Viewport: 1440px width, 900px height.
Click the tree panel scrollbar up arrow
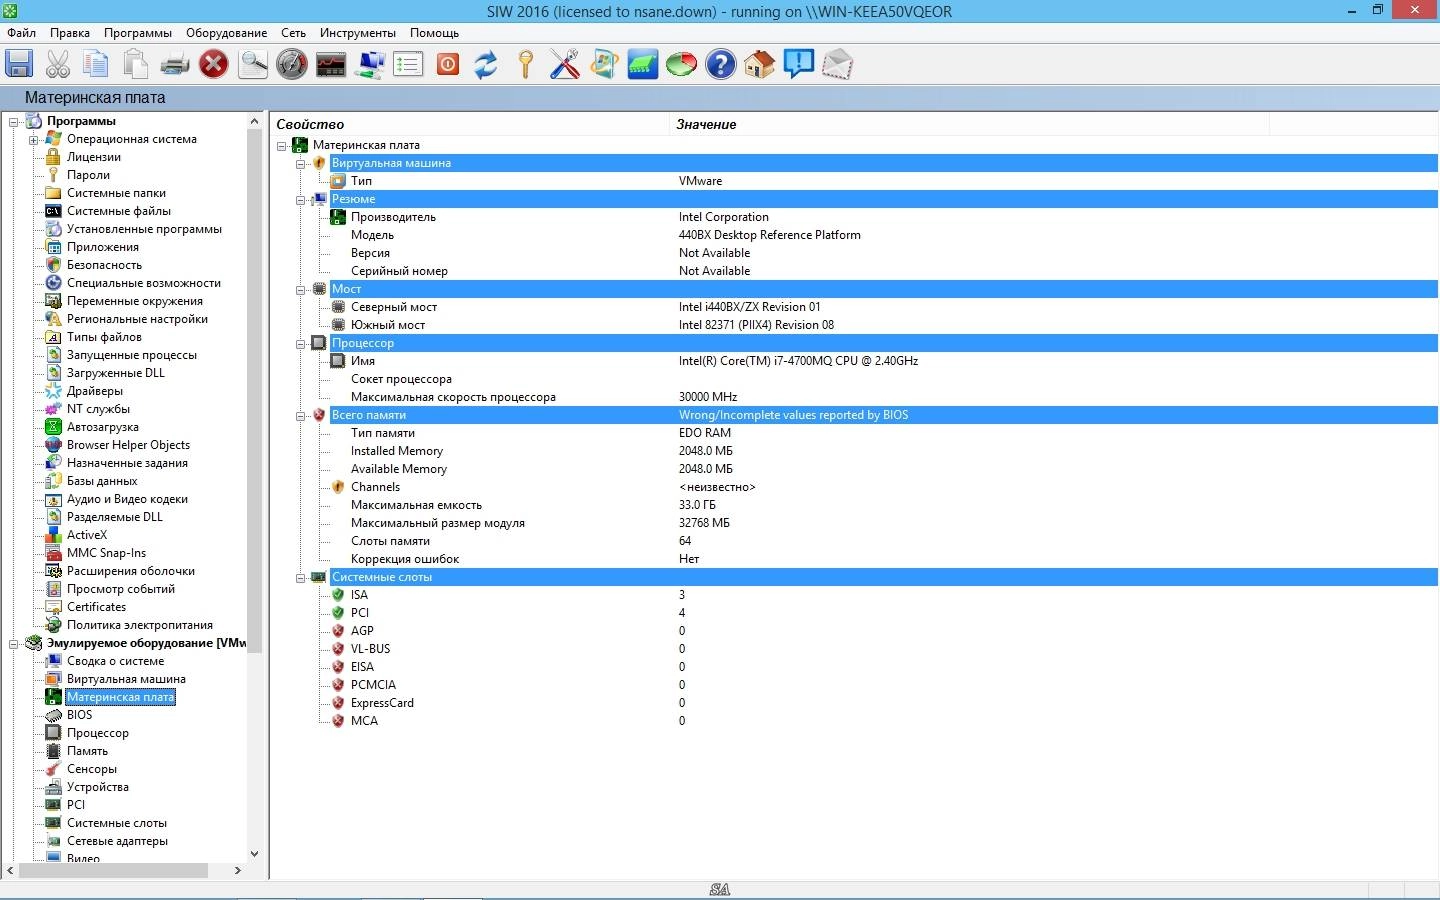point(254,120)
